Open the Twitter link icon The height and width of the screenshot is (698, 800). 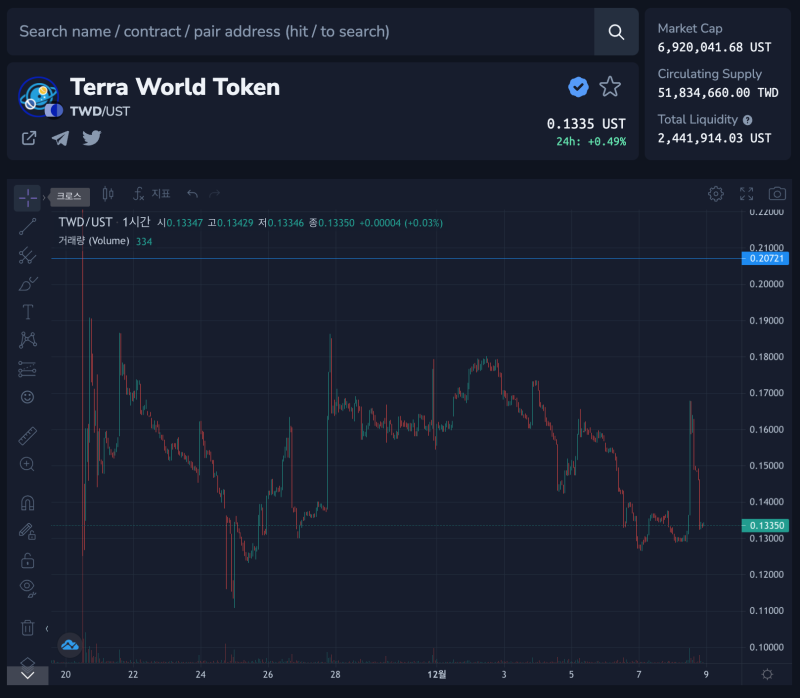click(92, 138)
